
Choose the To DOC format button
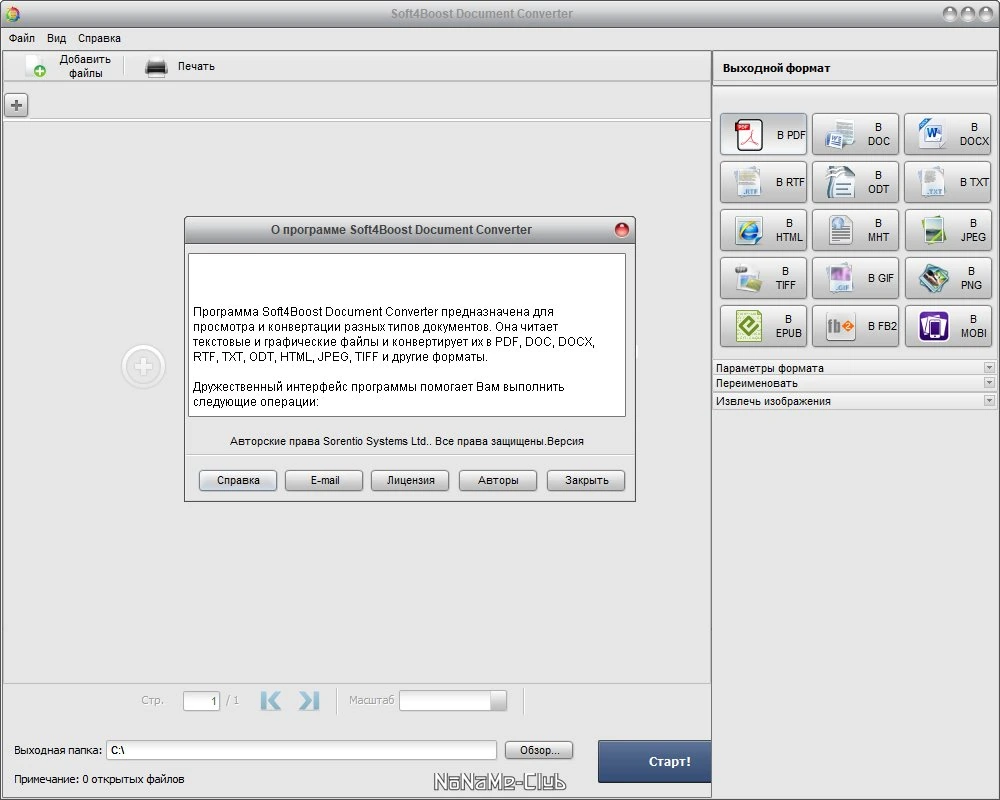(855, 134)
